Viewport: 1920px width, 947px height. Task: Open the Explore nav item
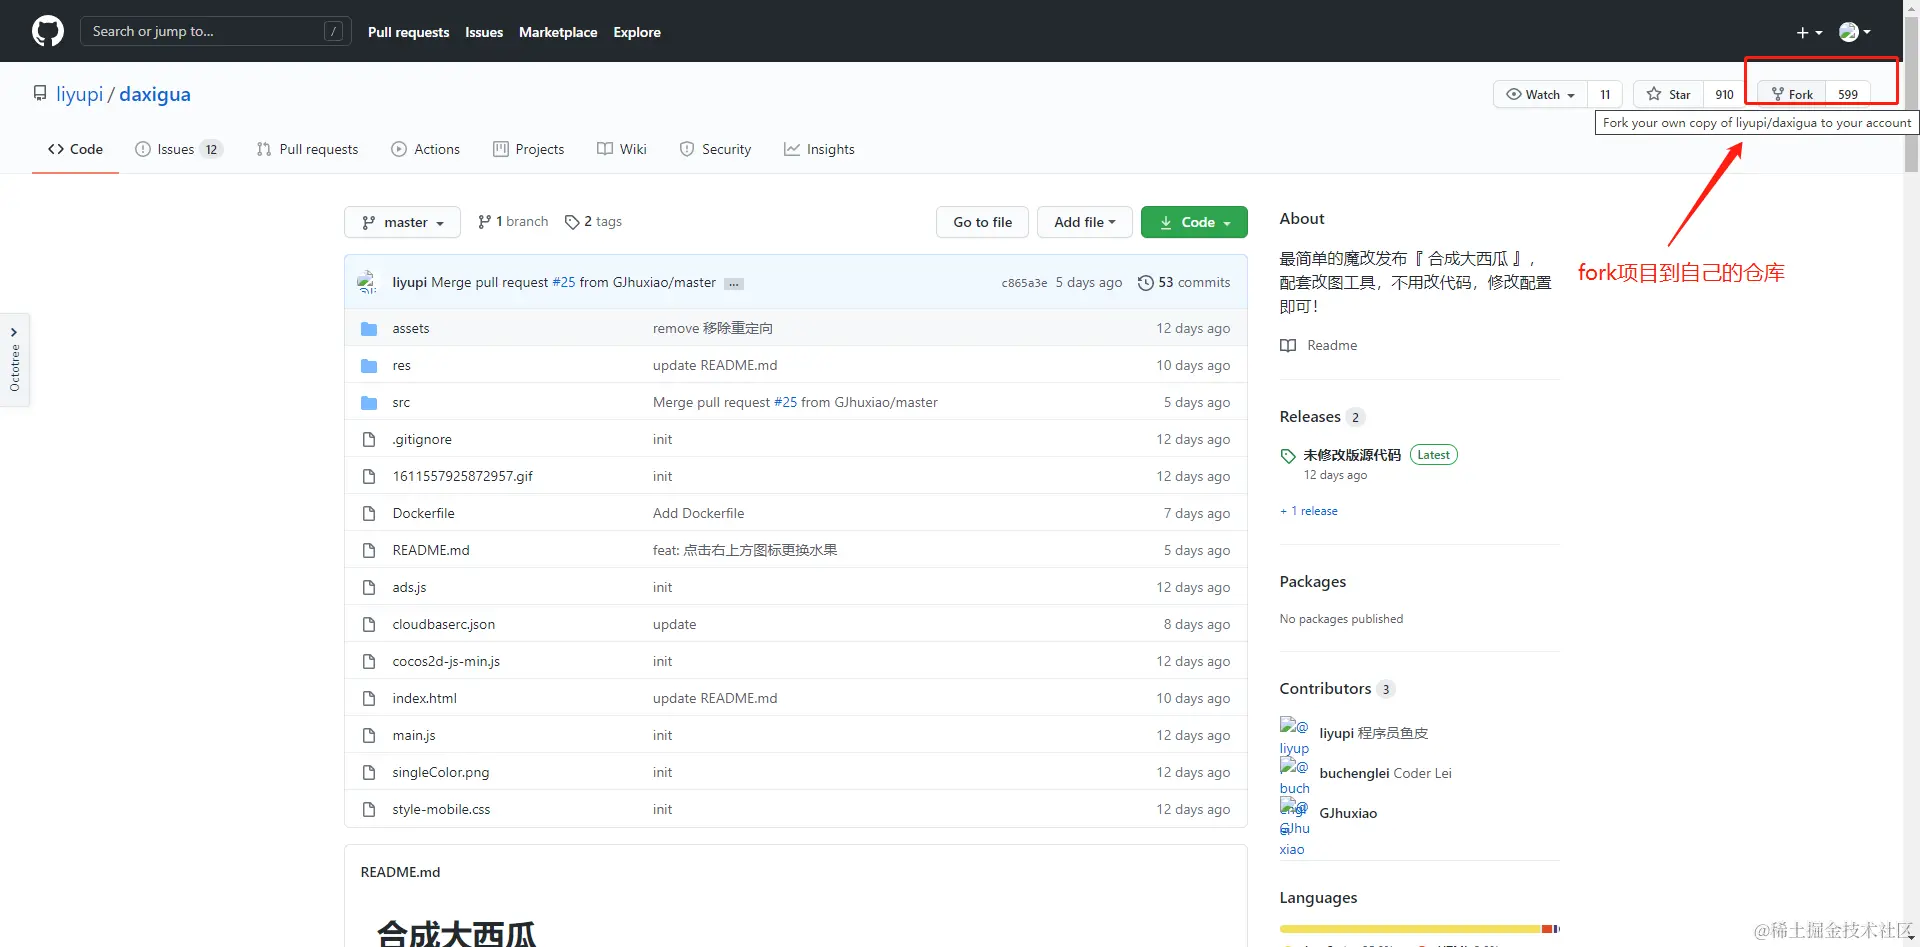tap(637, 32)
